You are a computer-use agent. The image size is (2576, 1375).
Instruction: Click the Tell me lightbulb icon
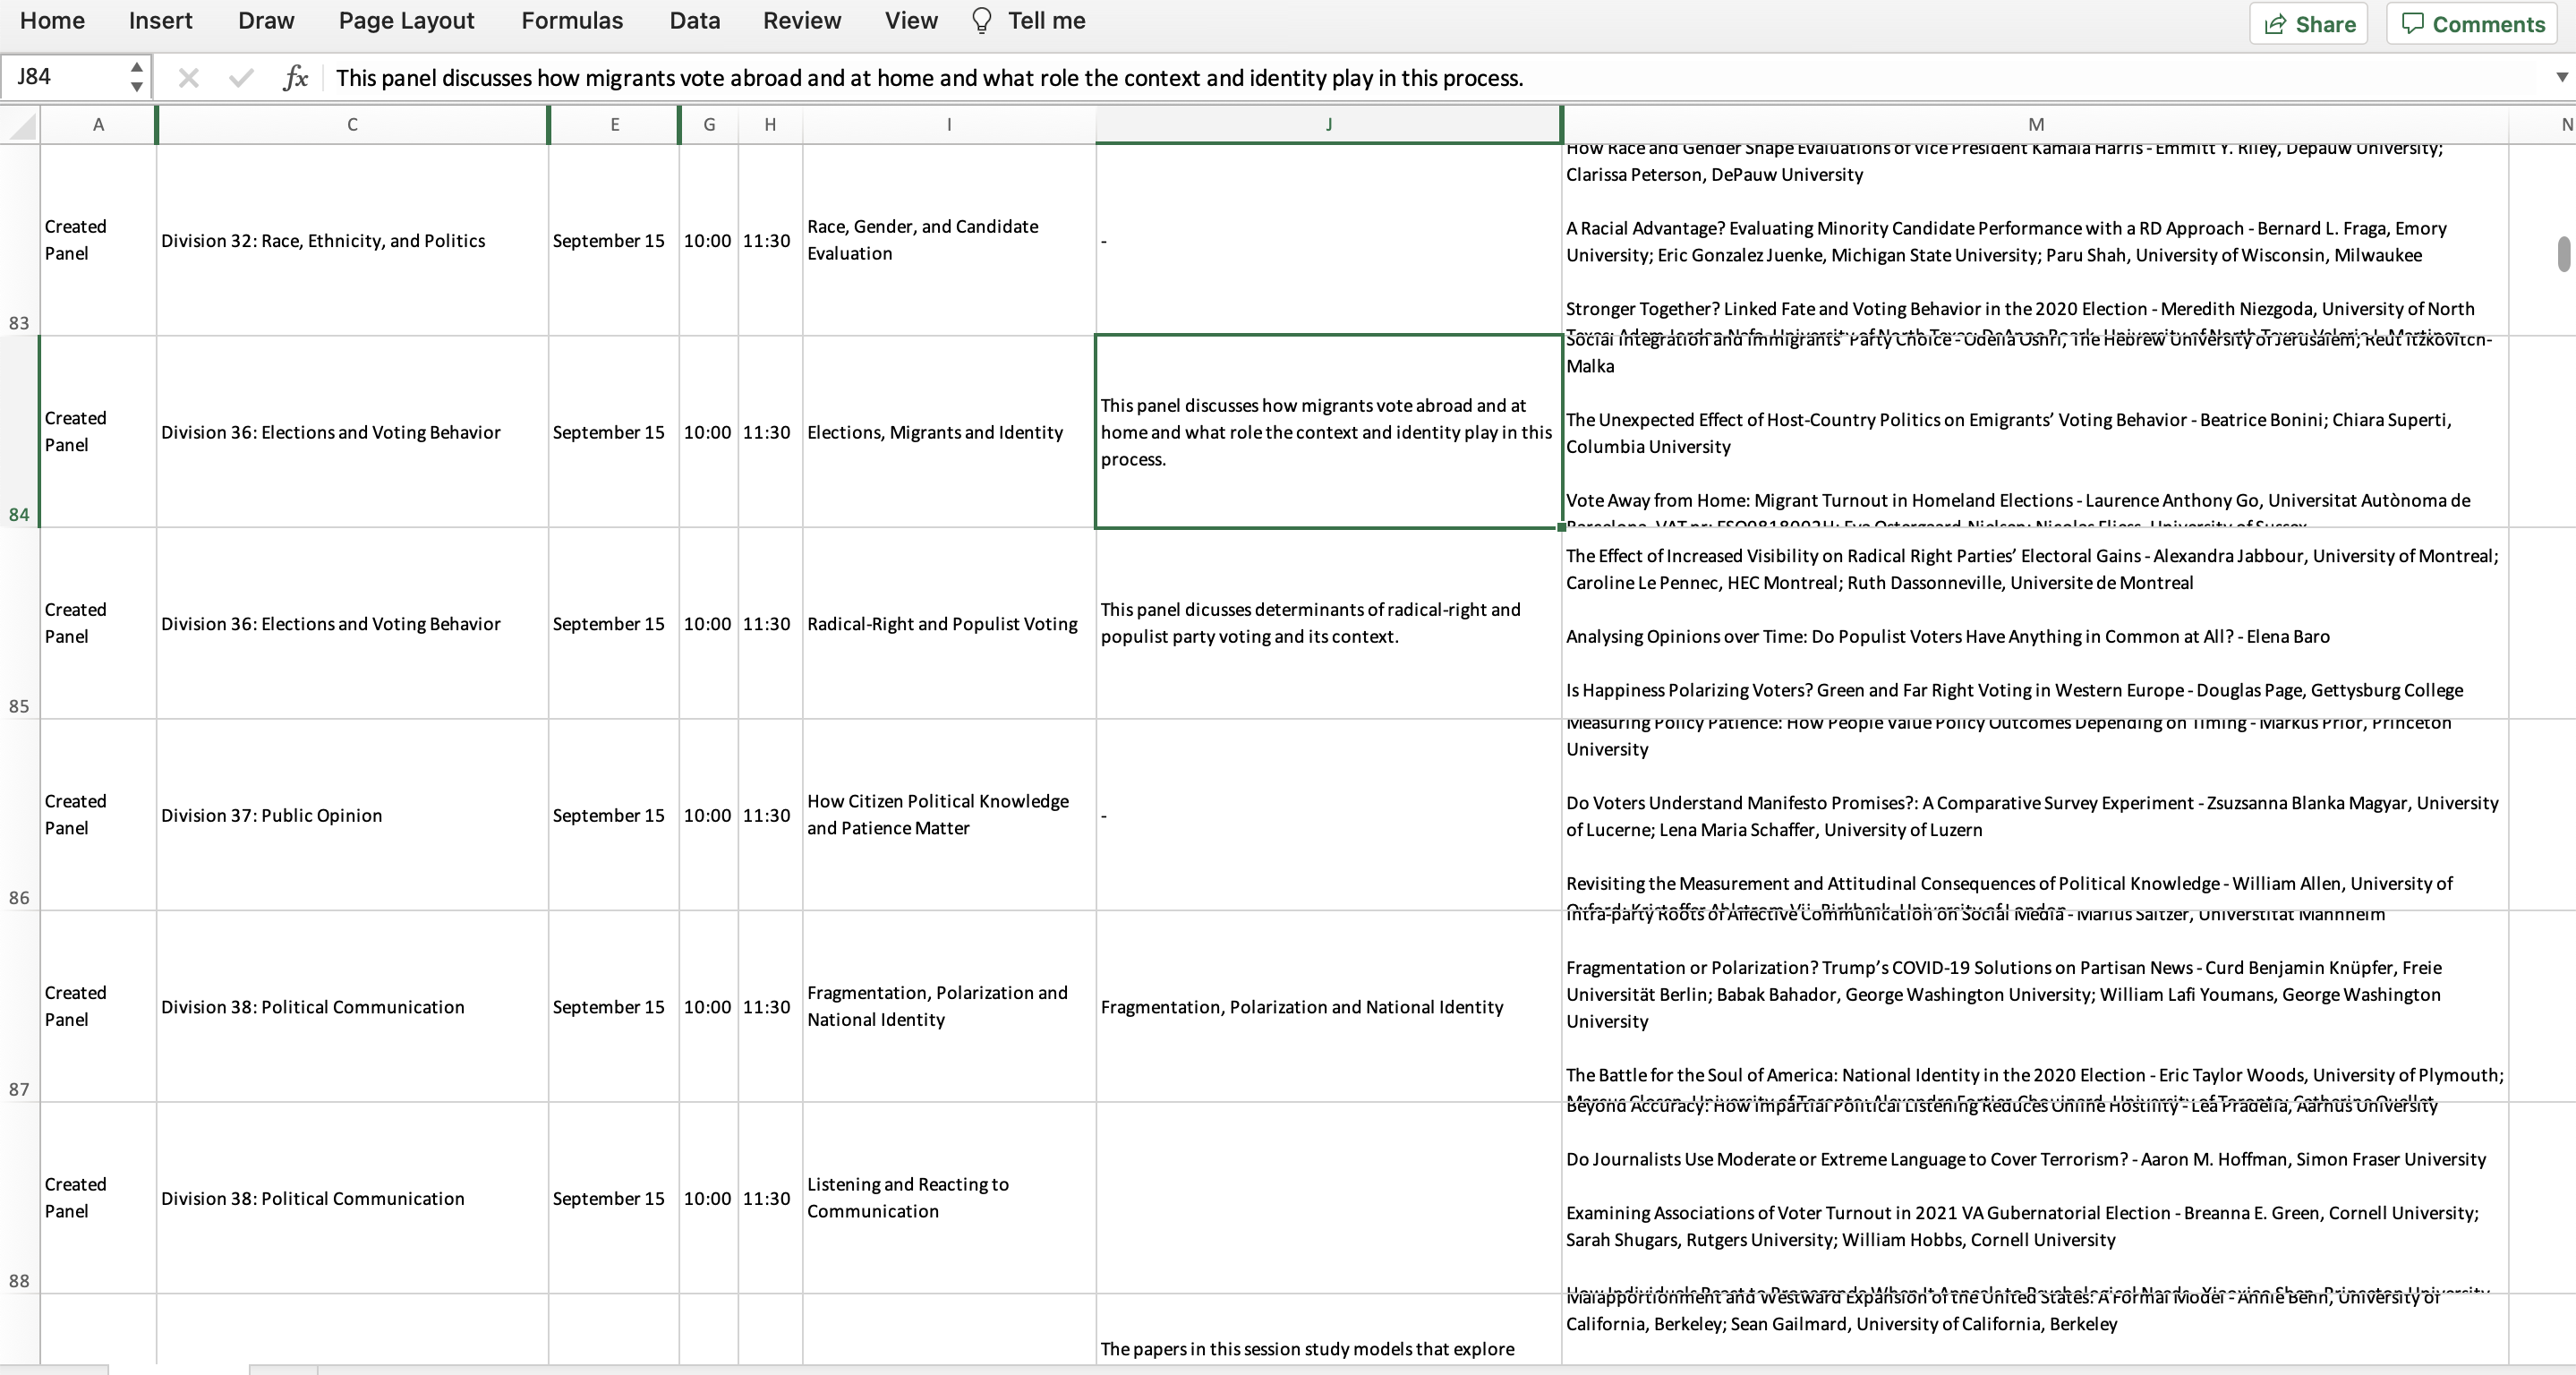tap(981, 21)
